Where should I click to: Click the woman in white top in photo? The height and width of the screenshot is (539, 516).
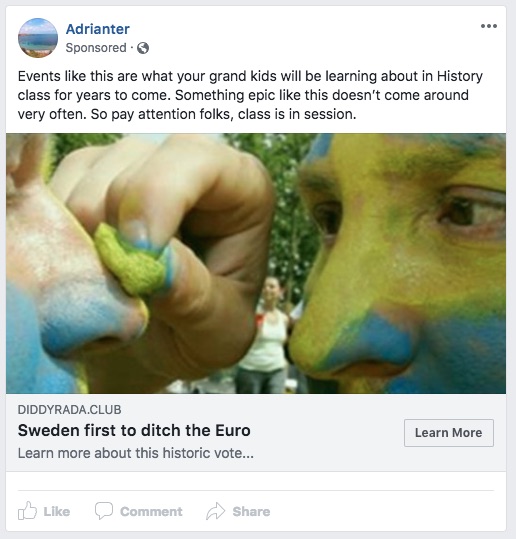[x=266, y=333]
